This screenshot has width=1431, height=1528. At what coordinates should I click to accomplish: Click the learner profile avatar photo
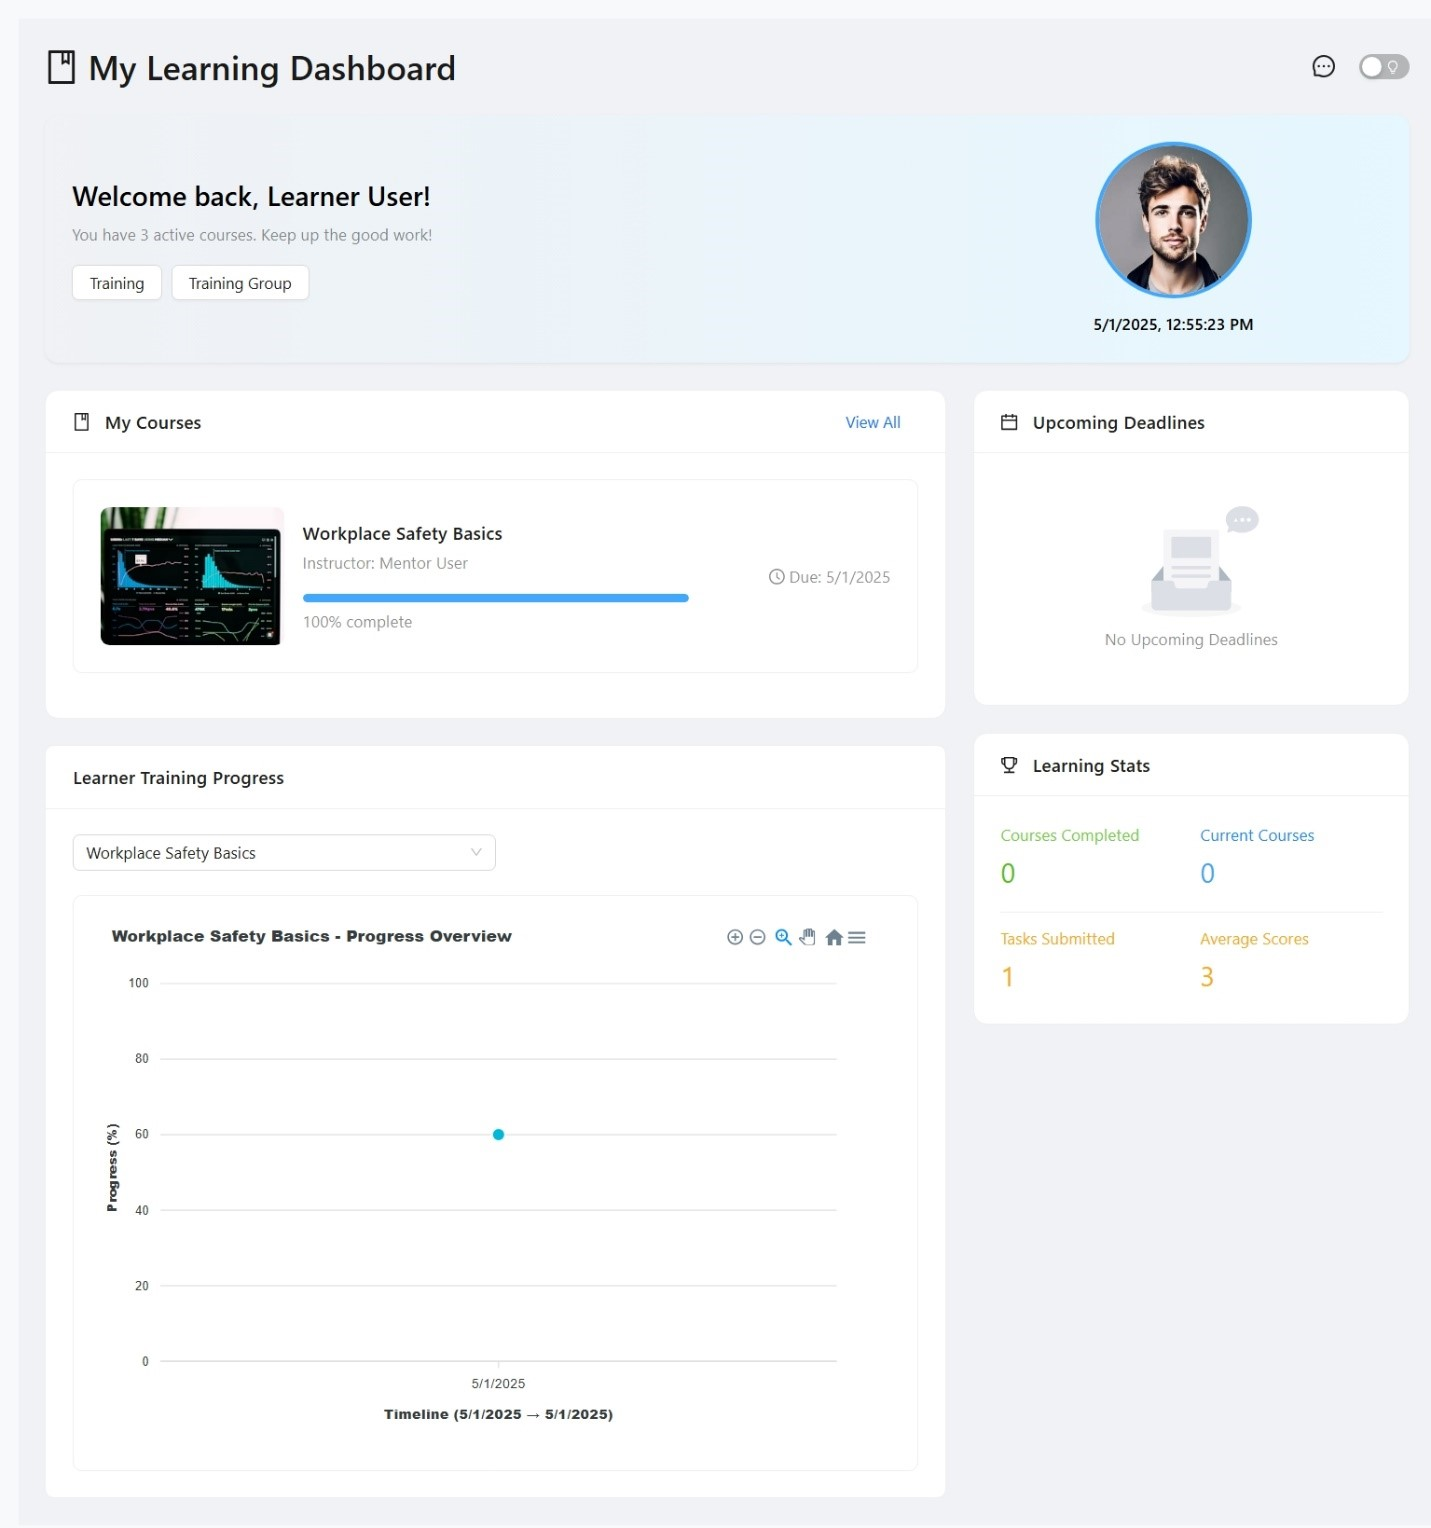tap(1173, 220)
